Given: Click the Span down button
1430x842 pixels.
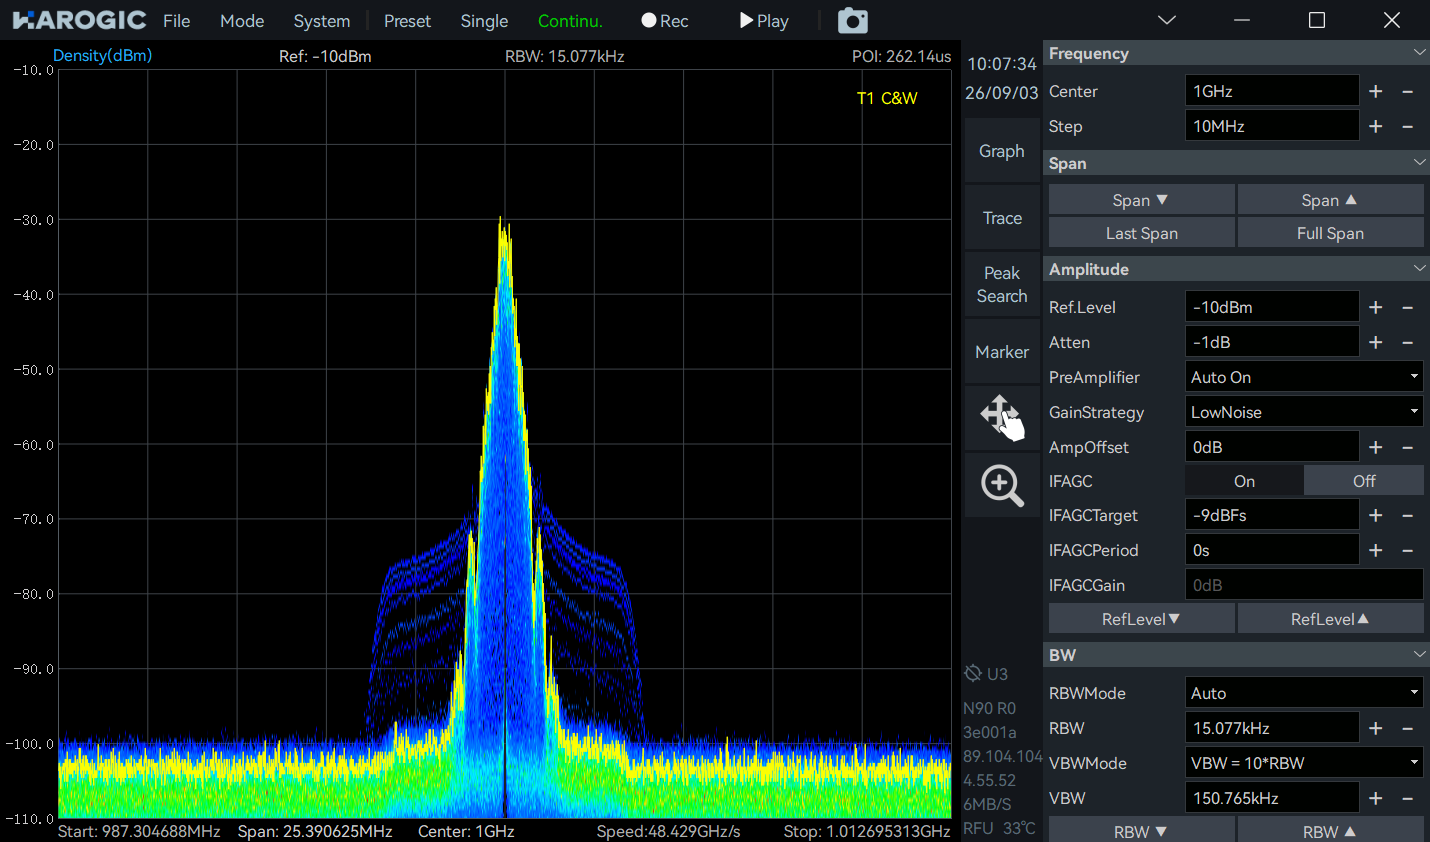Looking at the screenshot, I should coord(1141,200).
